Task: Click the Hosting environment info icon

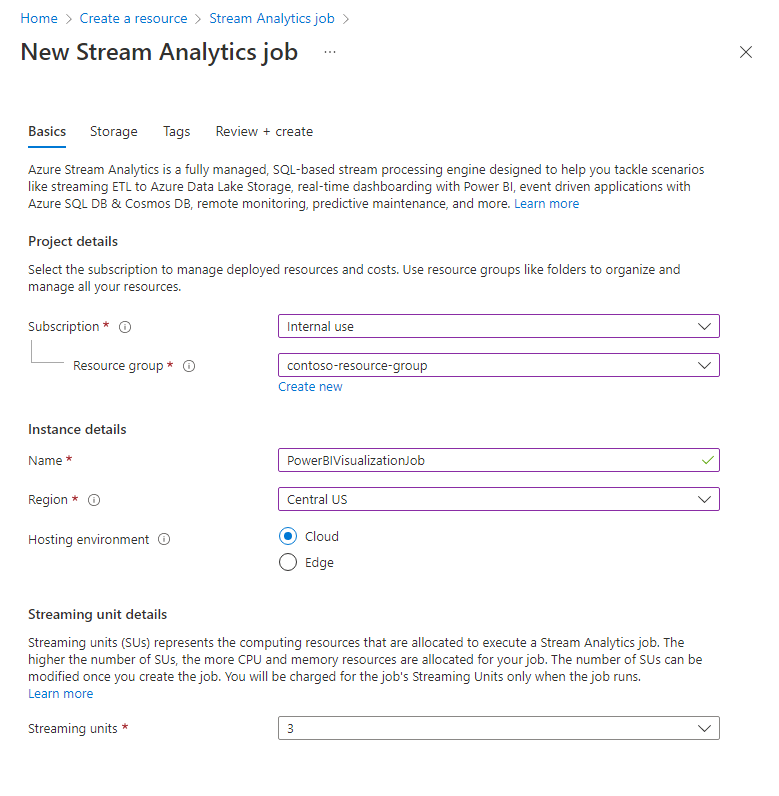Action: tap(164, 540)
